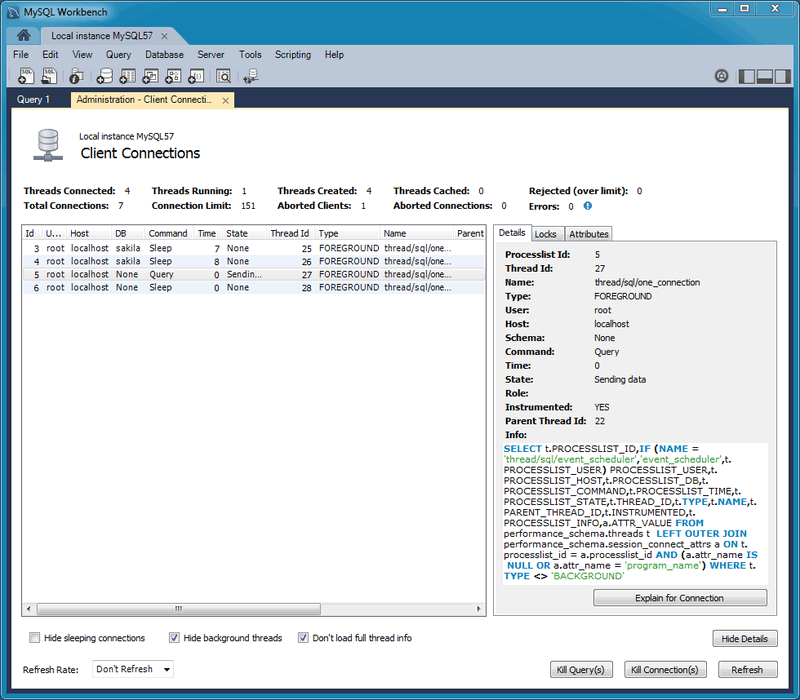
Task: Click the open SQL script file icon
Action: coord(47,76)
